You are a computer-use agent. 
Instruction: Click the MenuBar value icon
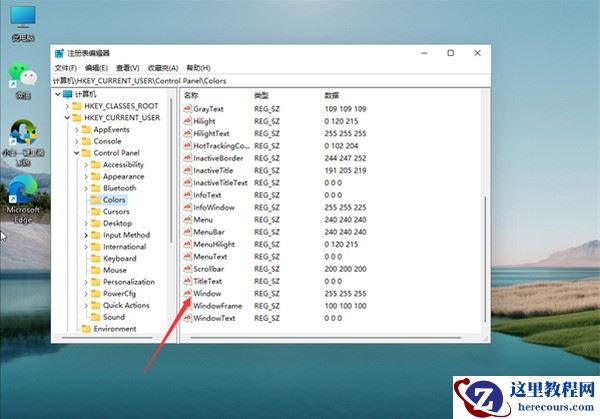click(188, 232)
